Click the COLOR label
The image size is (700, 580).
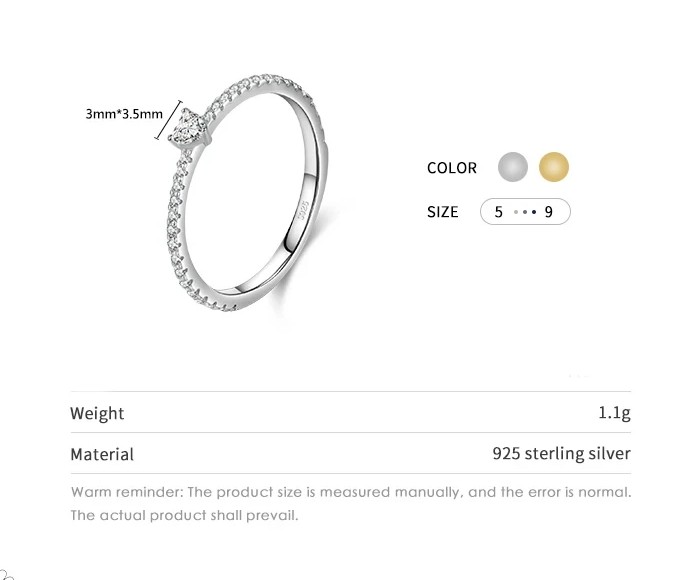point(452,168)
